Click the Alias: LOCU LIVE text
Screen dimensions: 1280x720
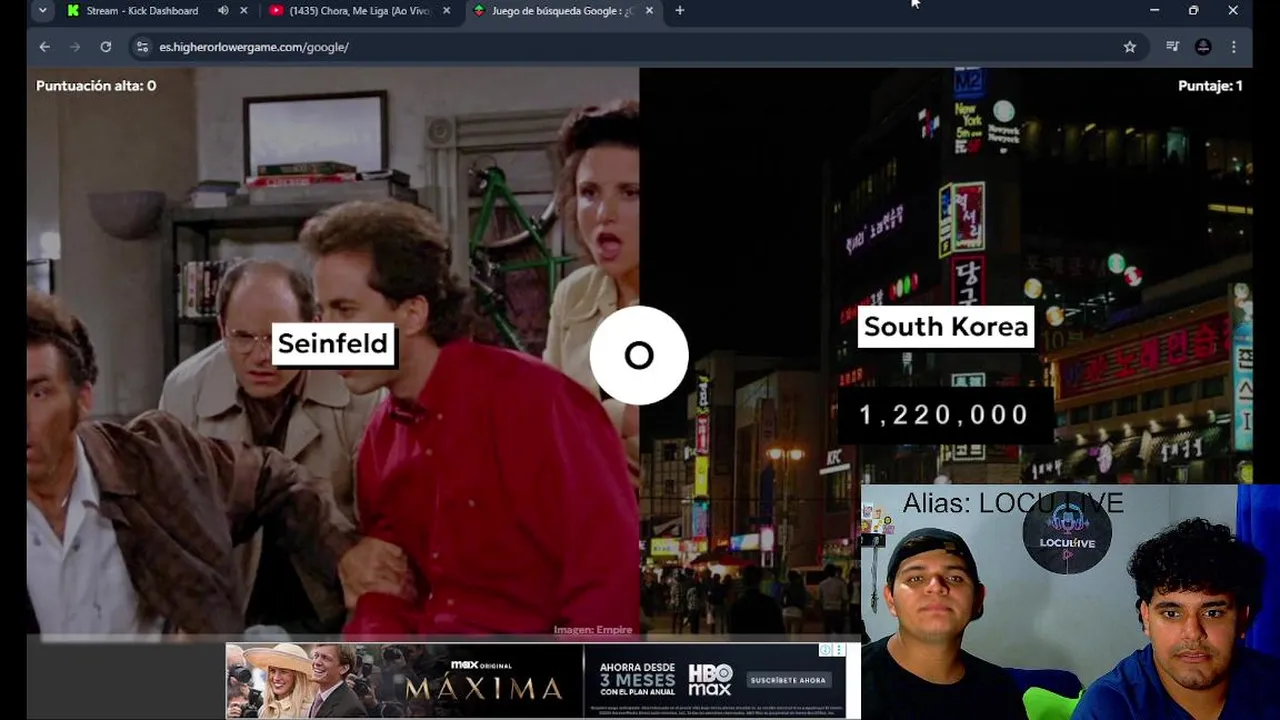1013,503
